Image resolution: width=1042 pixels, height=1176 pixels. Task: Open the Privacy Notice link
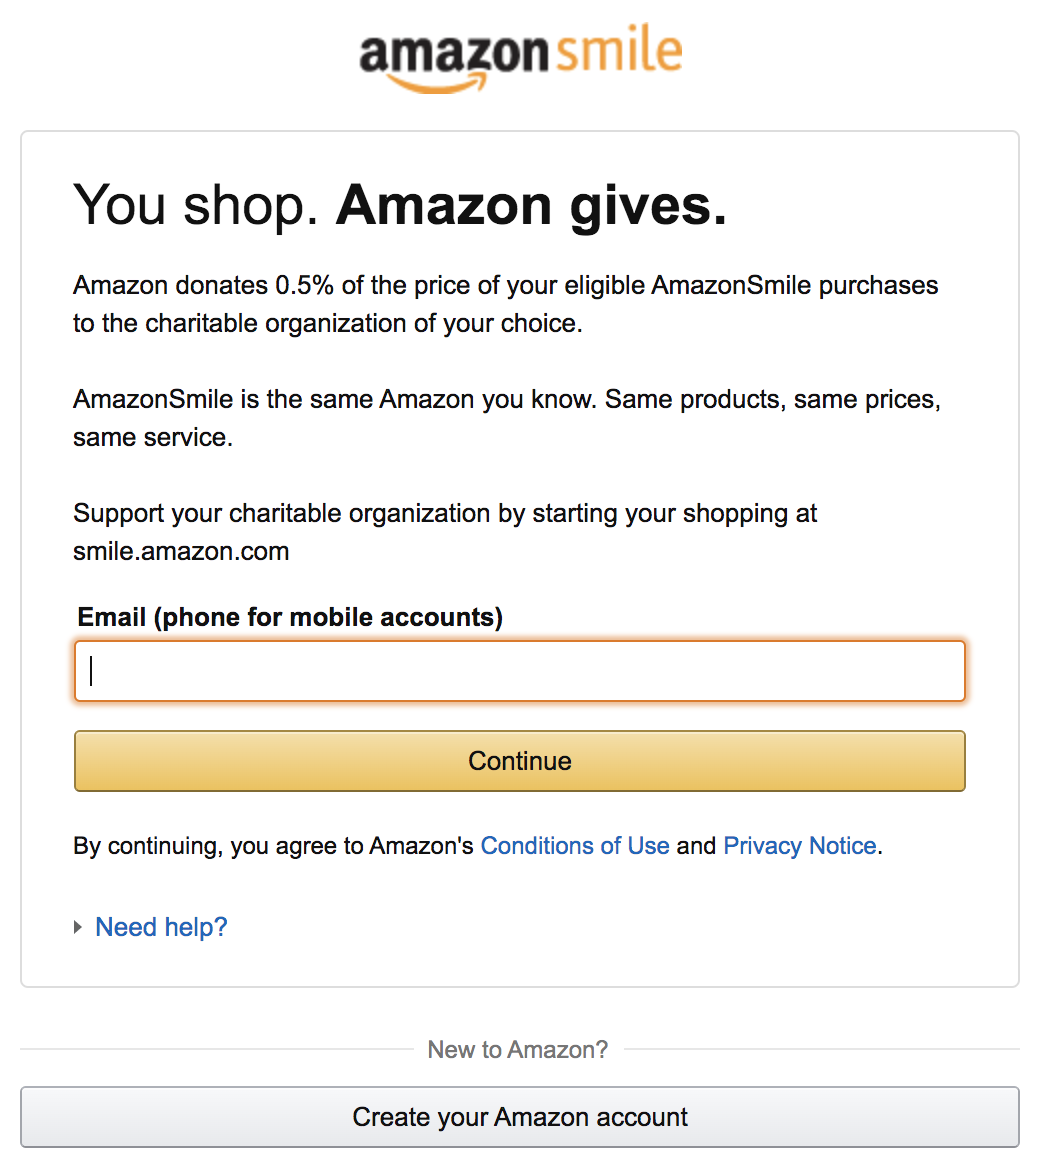coord(800,846)
